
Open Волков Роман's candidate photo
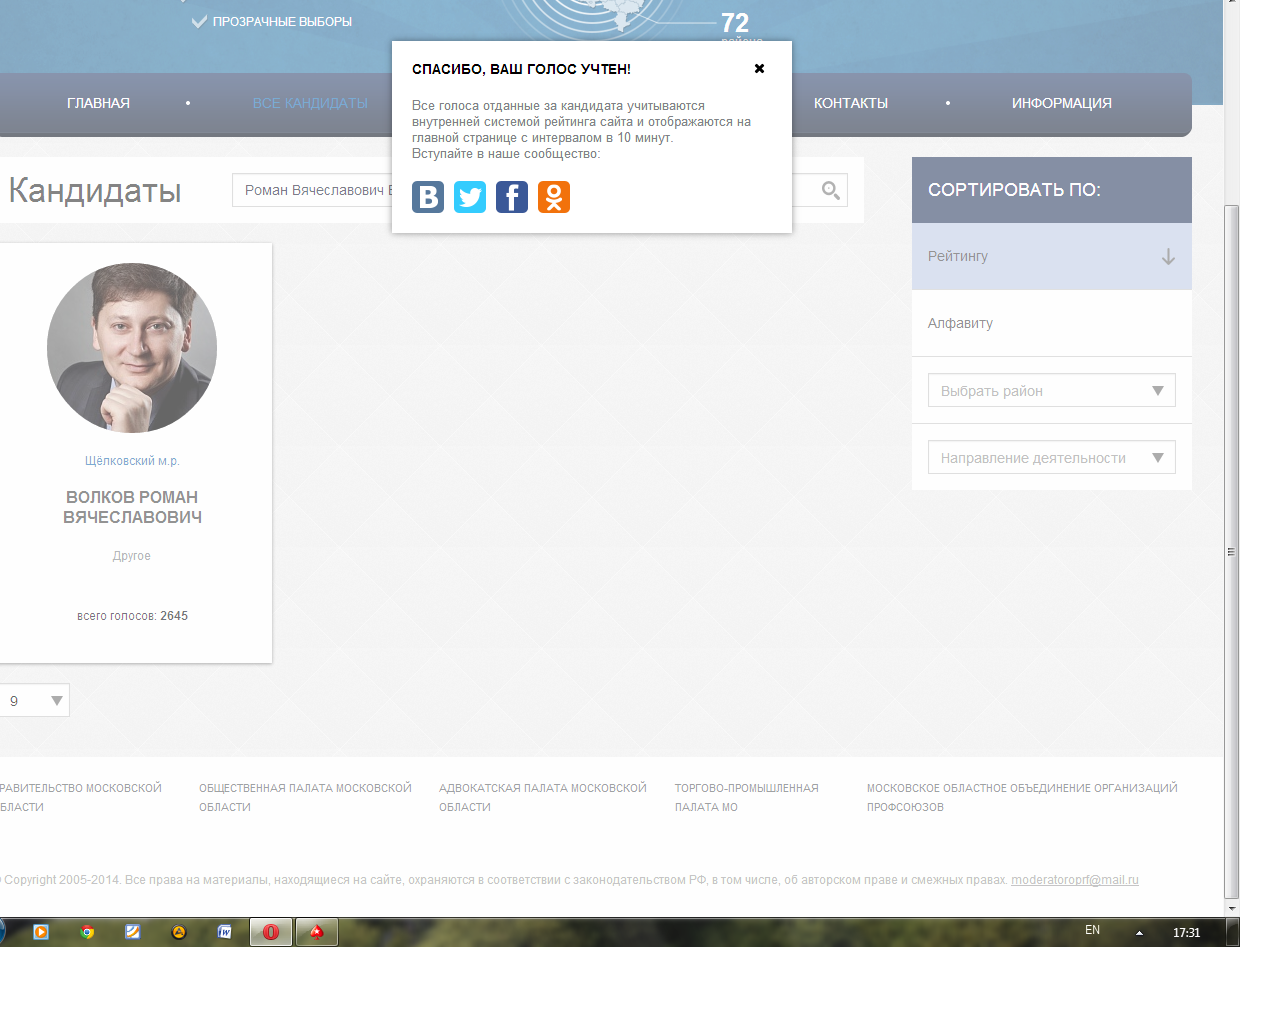pyautogui.click(x=132, y=348)
